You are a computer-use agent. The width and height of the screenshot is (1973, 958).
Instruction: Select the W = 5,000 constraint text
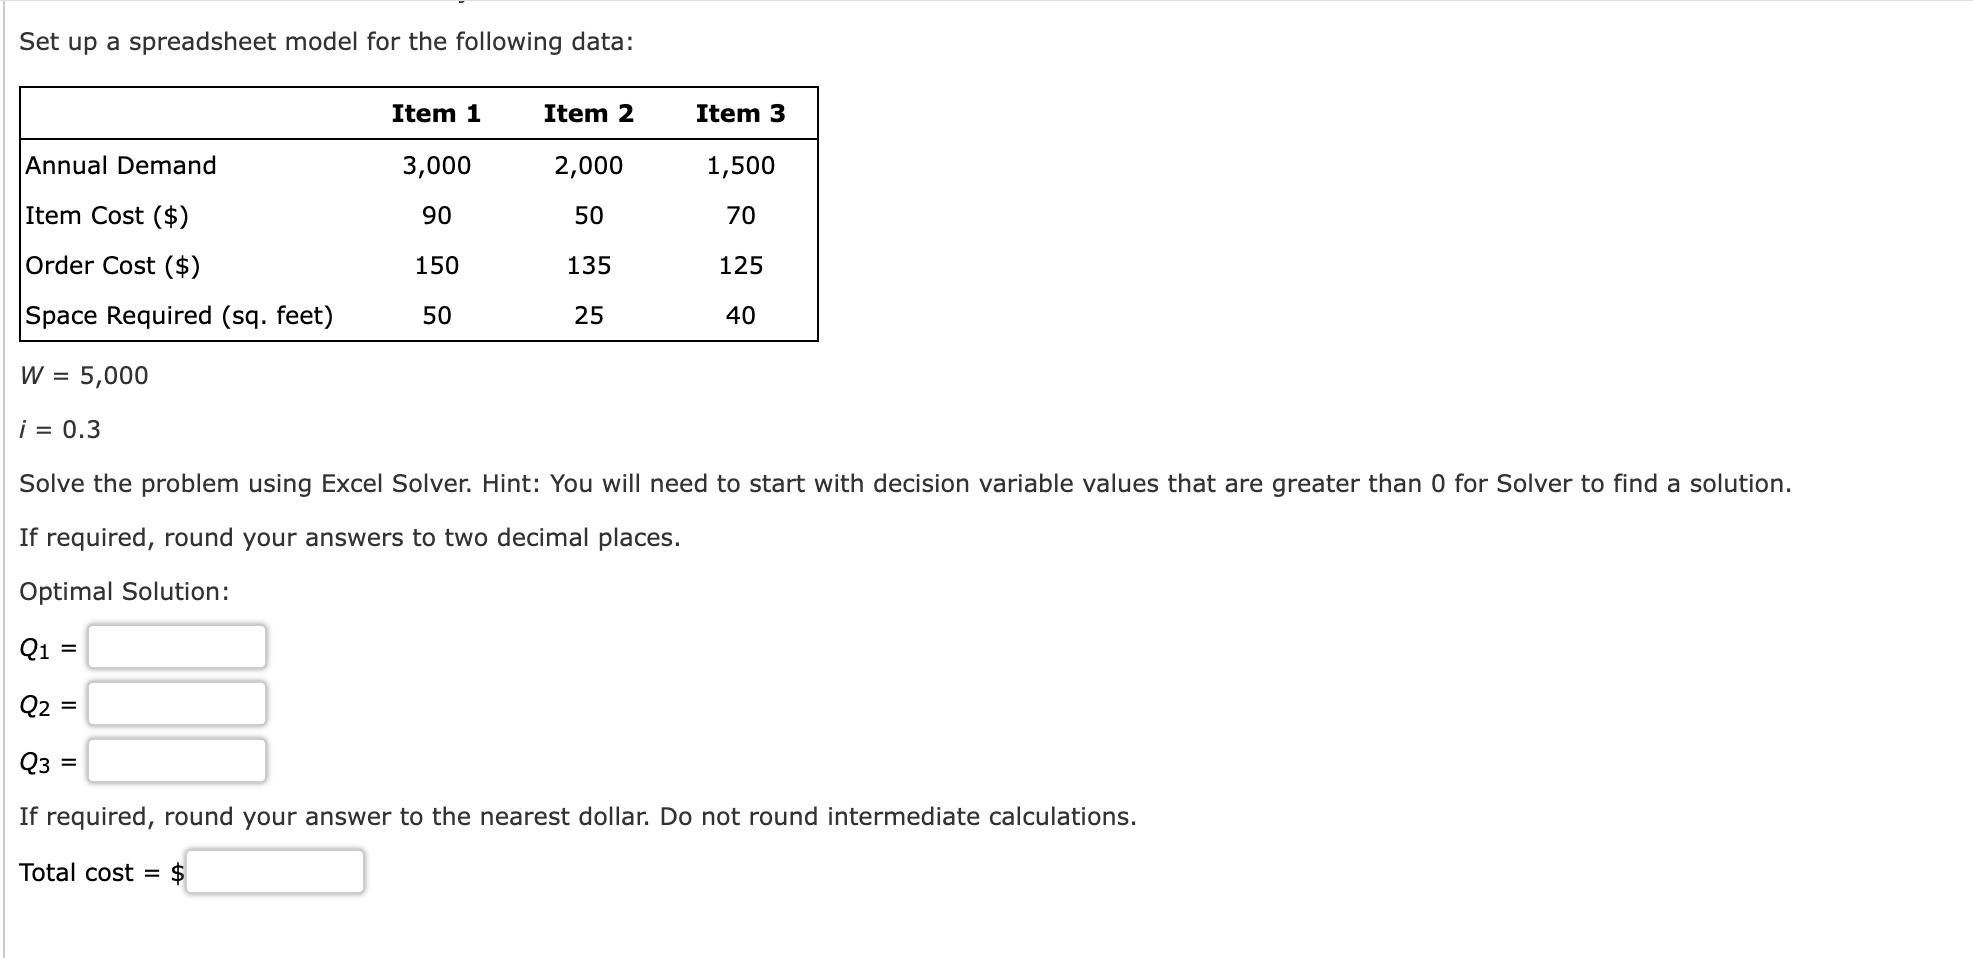83,377
